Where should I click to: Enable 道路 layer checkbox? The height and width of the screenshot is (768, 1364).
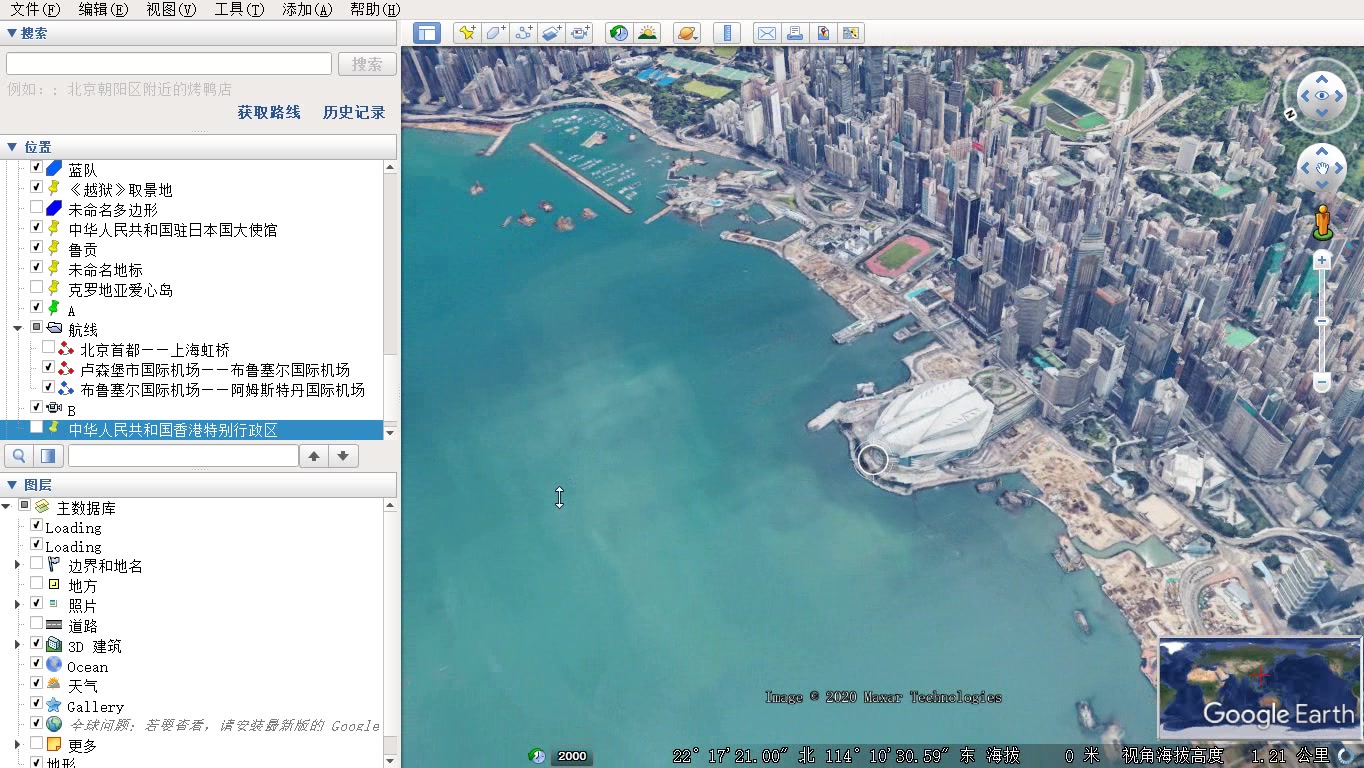click(37, 624)
